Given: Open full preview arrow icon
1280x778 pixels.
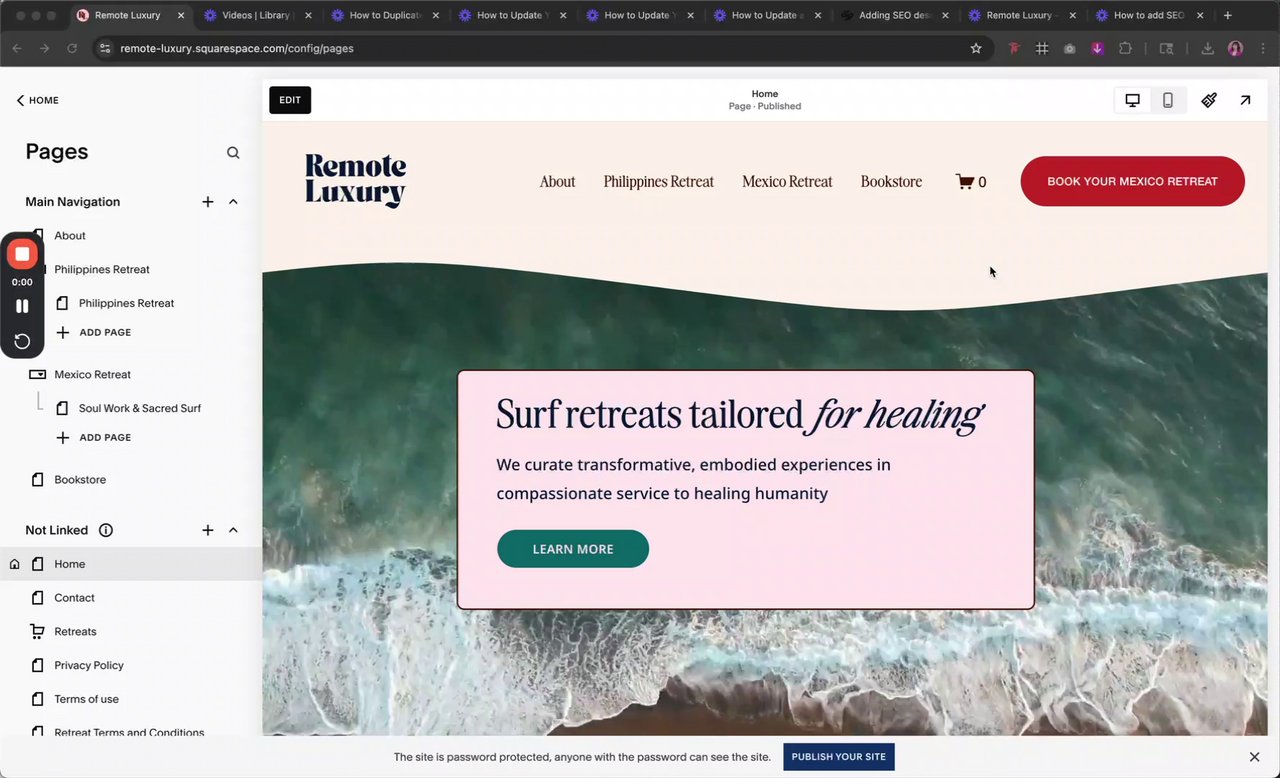Looking at the screenshot, I should 1245,100.
